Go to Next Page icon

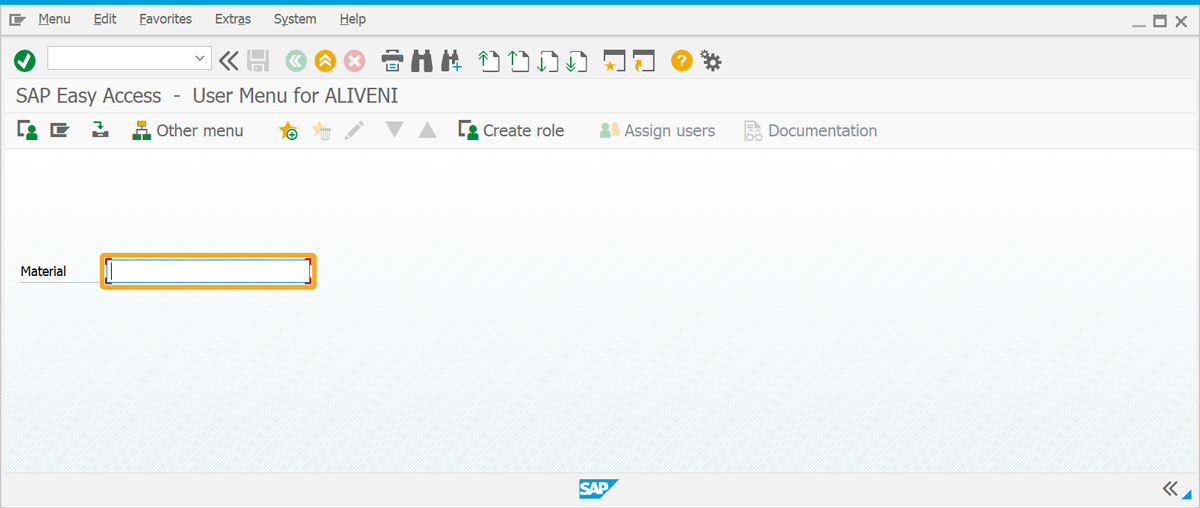click(x=547, y=61)
